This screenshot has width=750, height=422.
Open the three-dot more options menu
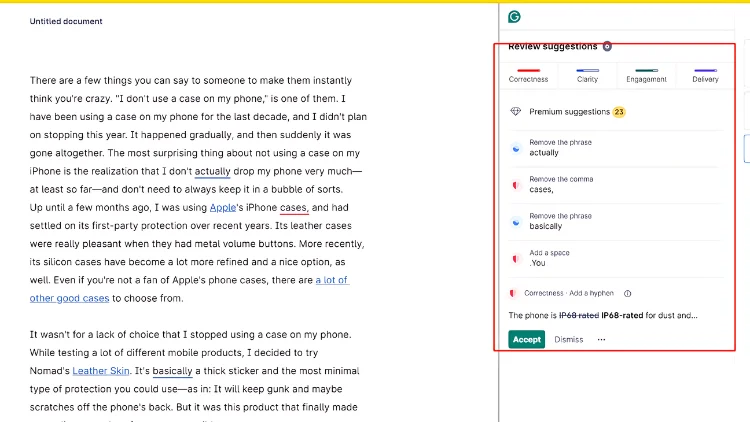pos(601,339)
